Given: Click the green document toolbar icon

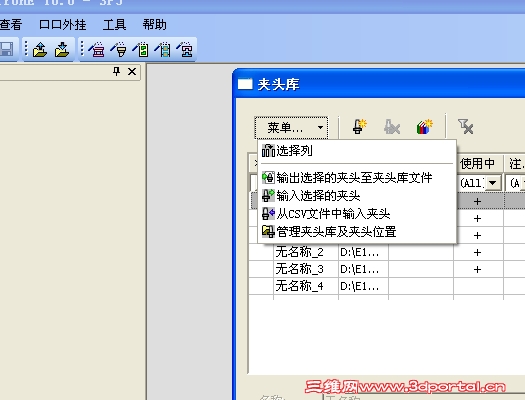Looking at the screenshot, I should [141, 50].
